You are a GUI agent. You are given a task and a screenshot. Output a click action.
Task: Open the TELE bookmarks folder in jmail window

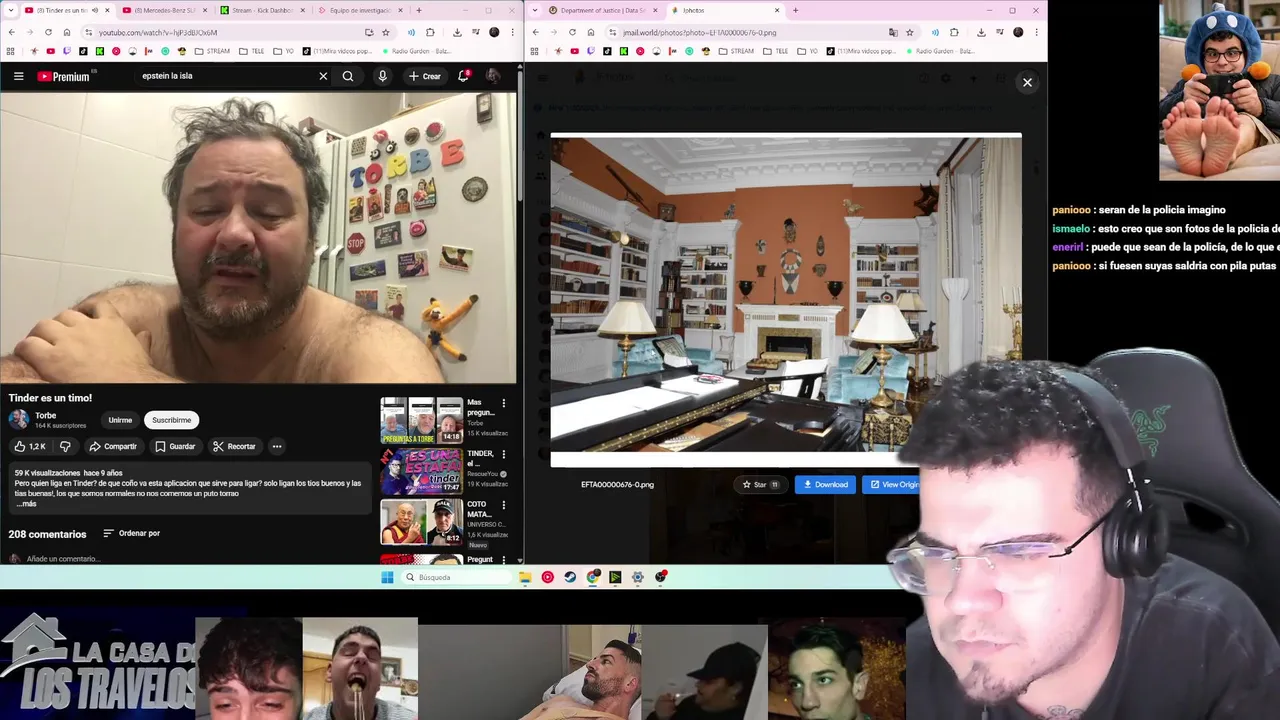(774, 51)
